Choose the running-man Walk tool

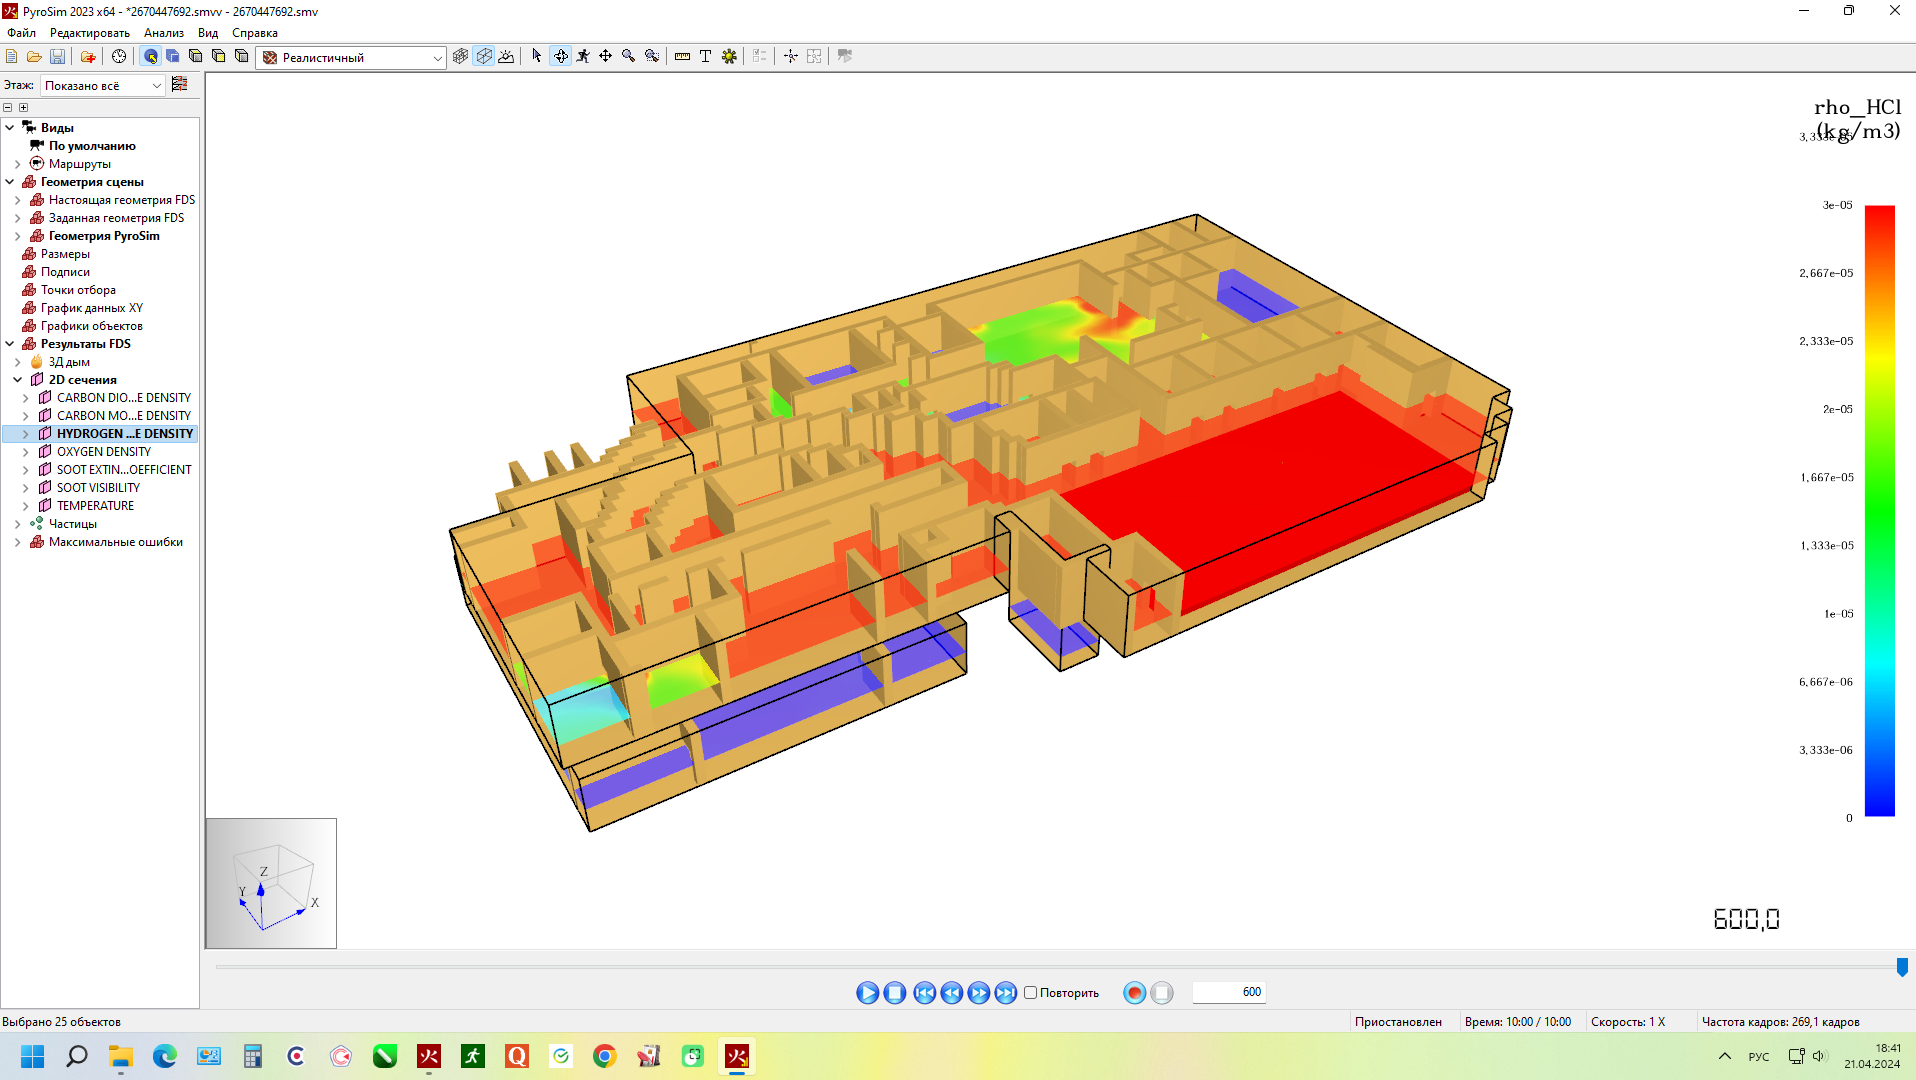(583, 57)
